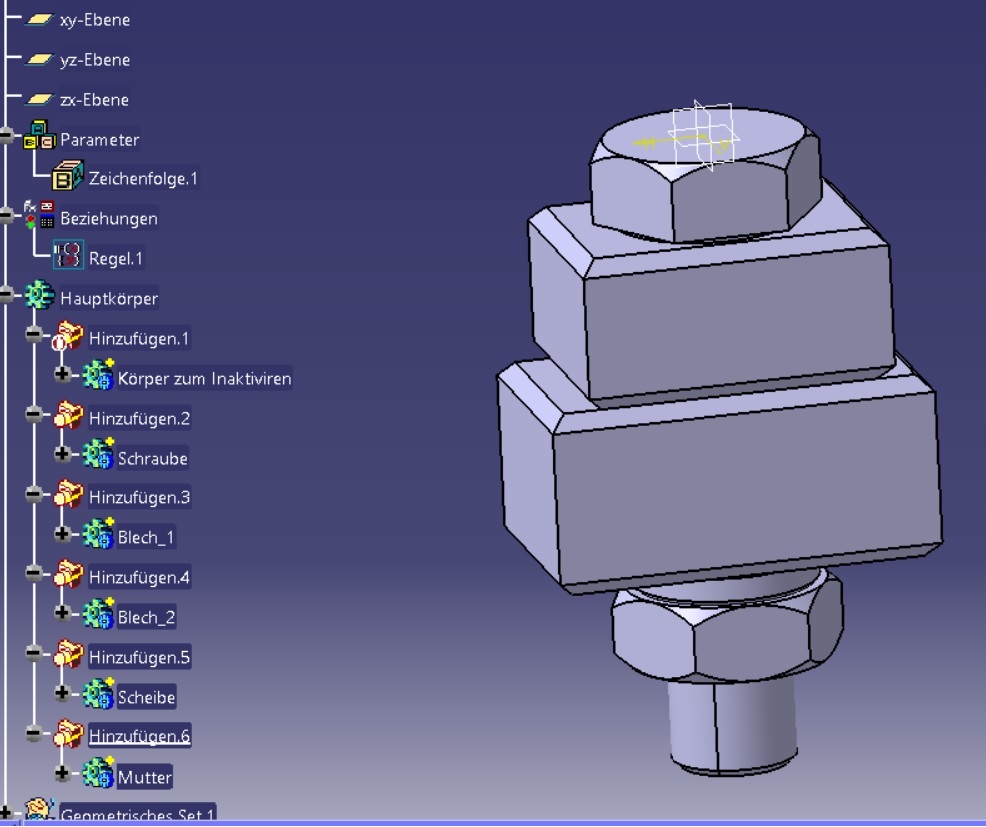Collapse the Hinzufügen.6 node

tap(34, 733)
